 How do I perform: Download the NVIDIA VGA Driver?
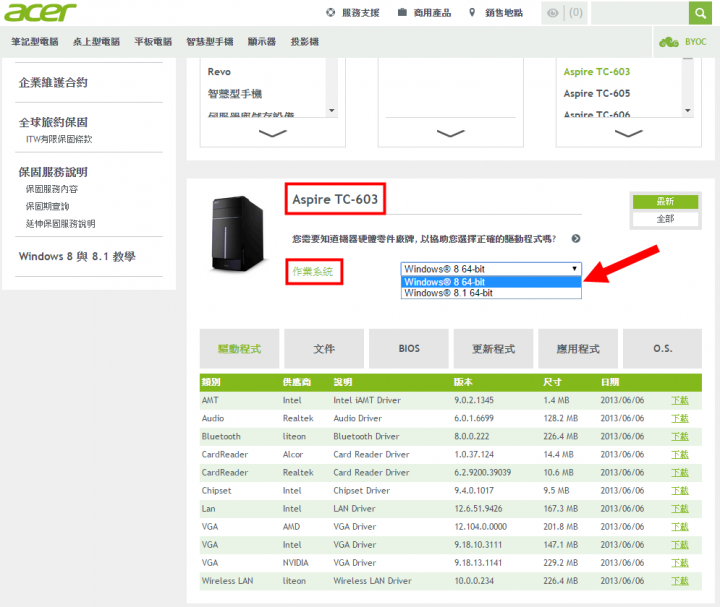[680, 563]
